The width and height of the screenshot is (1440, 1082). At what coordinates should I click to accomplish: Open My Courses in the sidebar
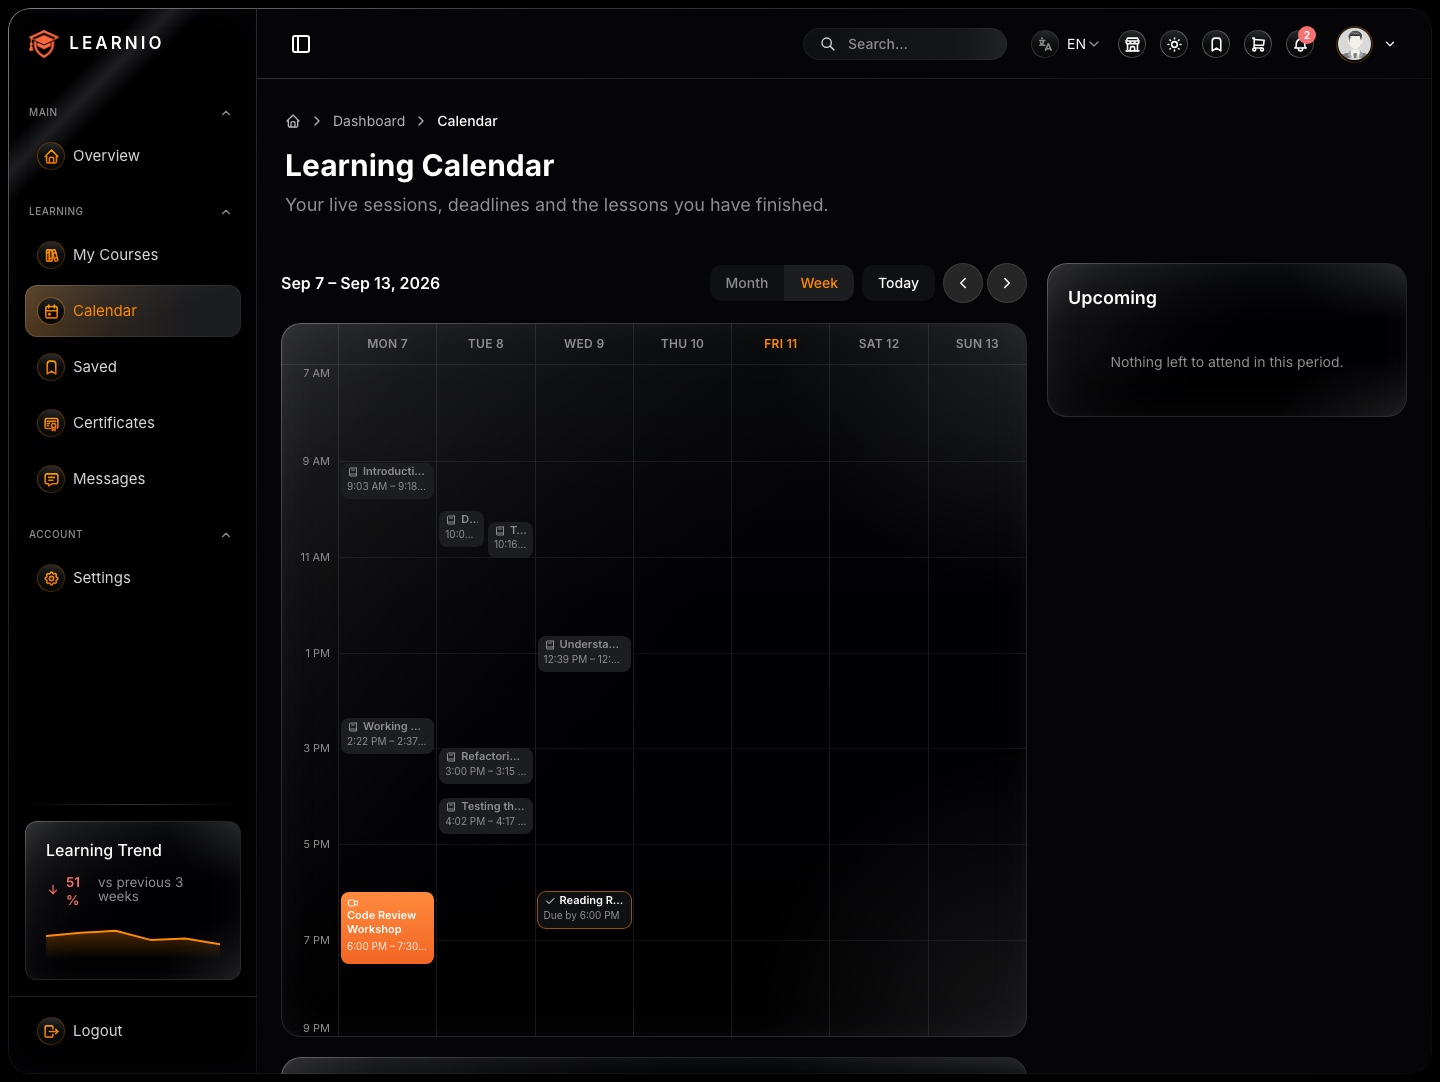pyautogui.click(x=133, y=255)
